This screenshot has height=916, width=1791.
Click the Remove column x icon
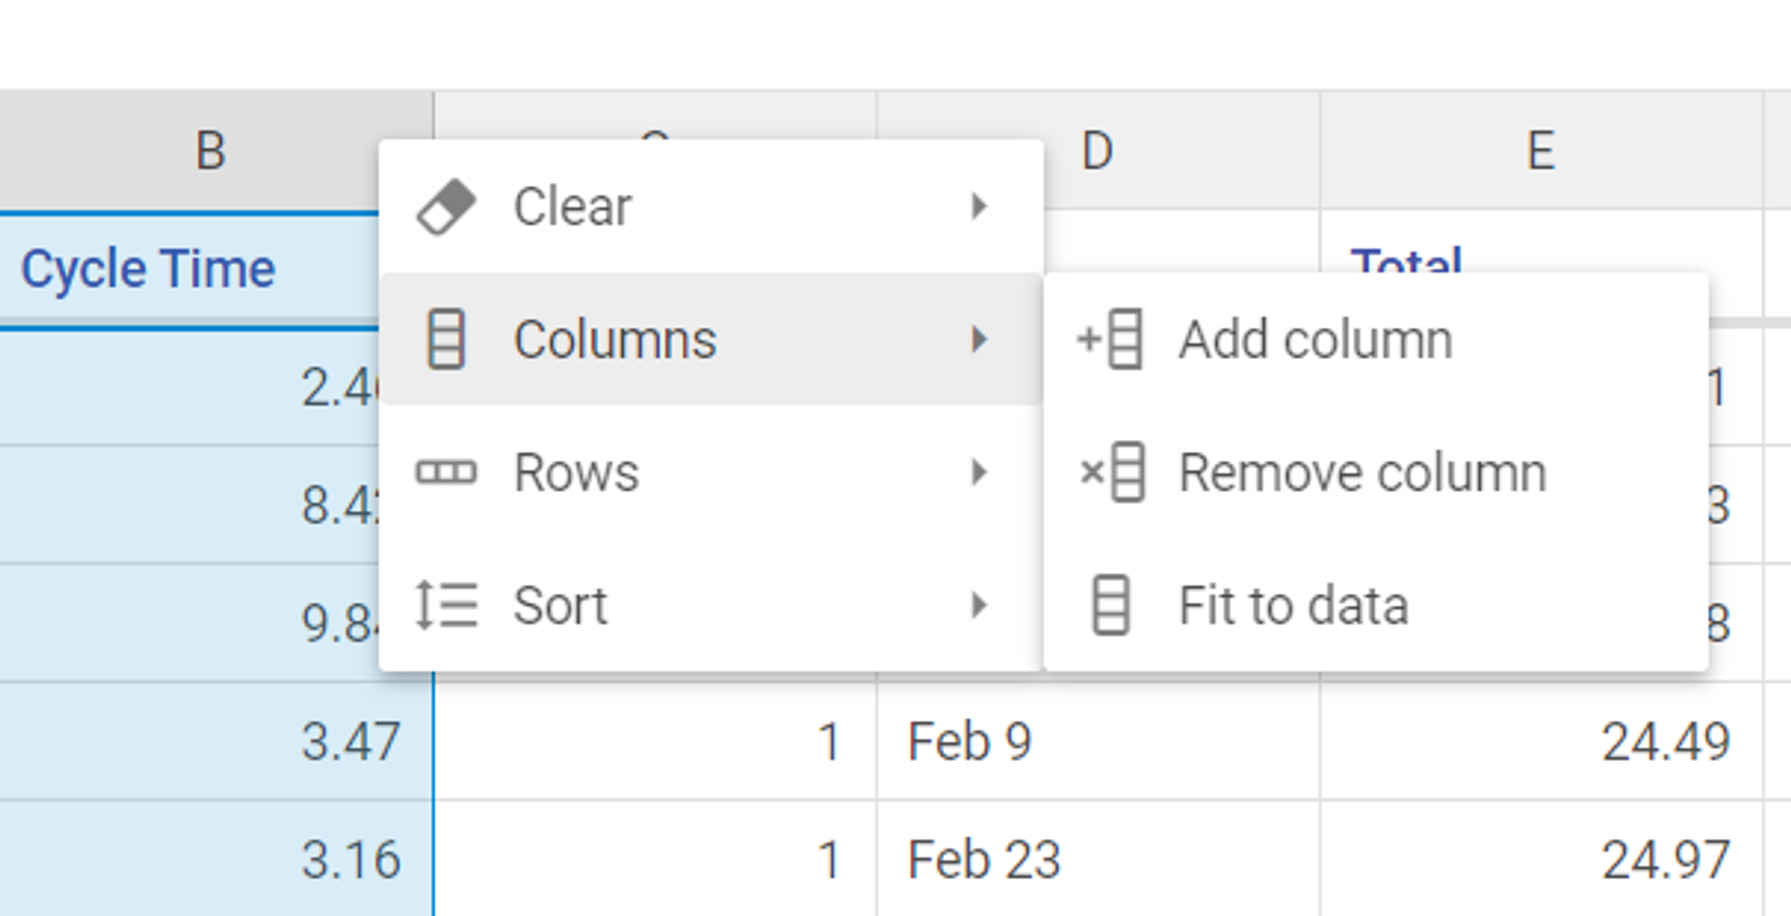[x=1111, y=472]
